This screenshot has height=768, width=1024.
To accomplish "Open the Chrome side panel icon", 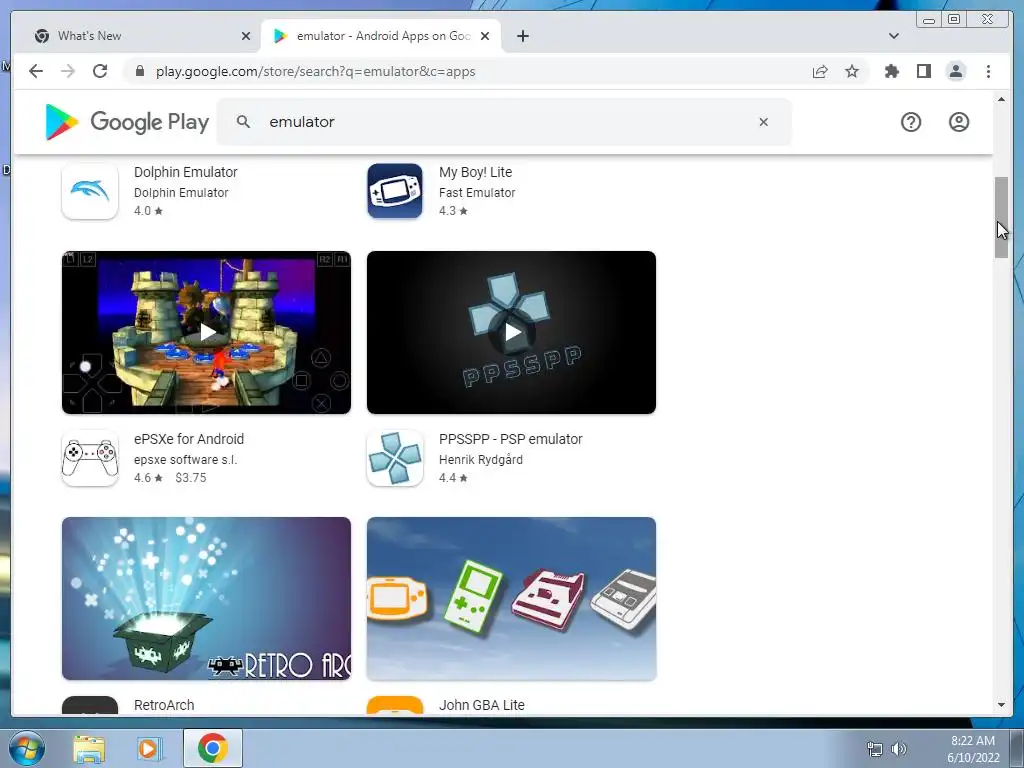I will coord(923,71).
